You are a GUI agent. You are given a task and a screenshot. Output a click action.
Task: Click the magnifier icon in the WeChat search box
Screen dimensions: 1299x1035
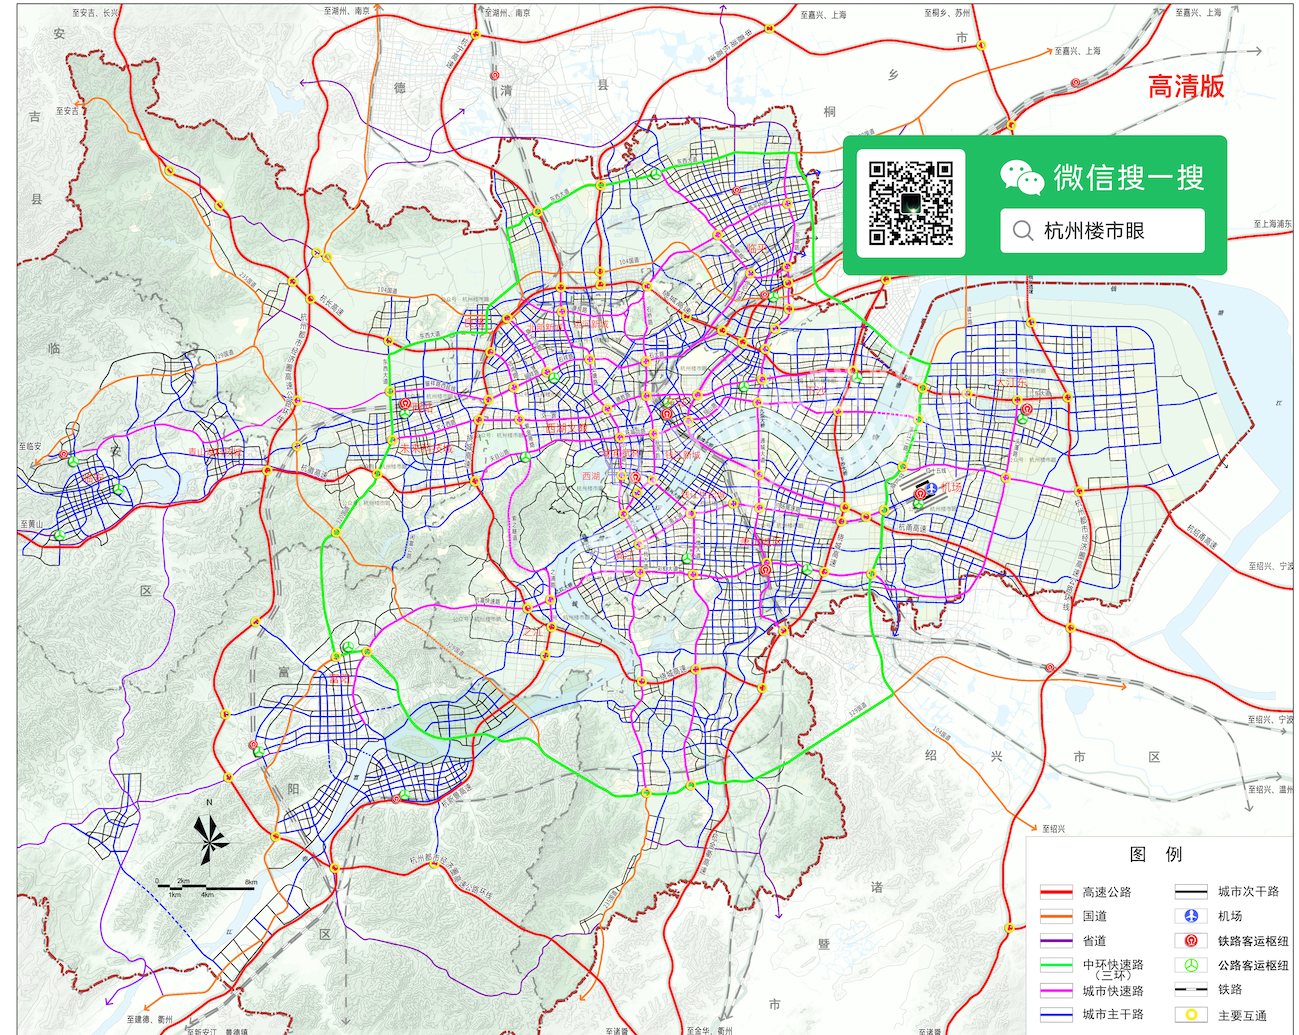coord(1023,231)
